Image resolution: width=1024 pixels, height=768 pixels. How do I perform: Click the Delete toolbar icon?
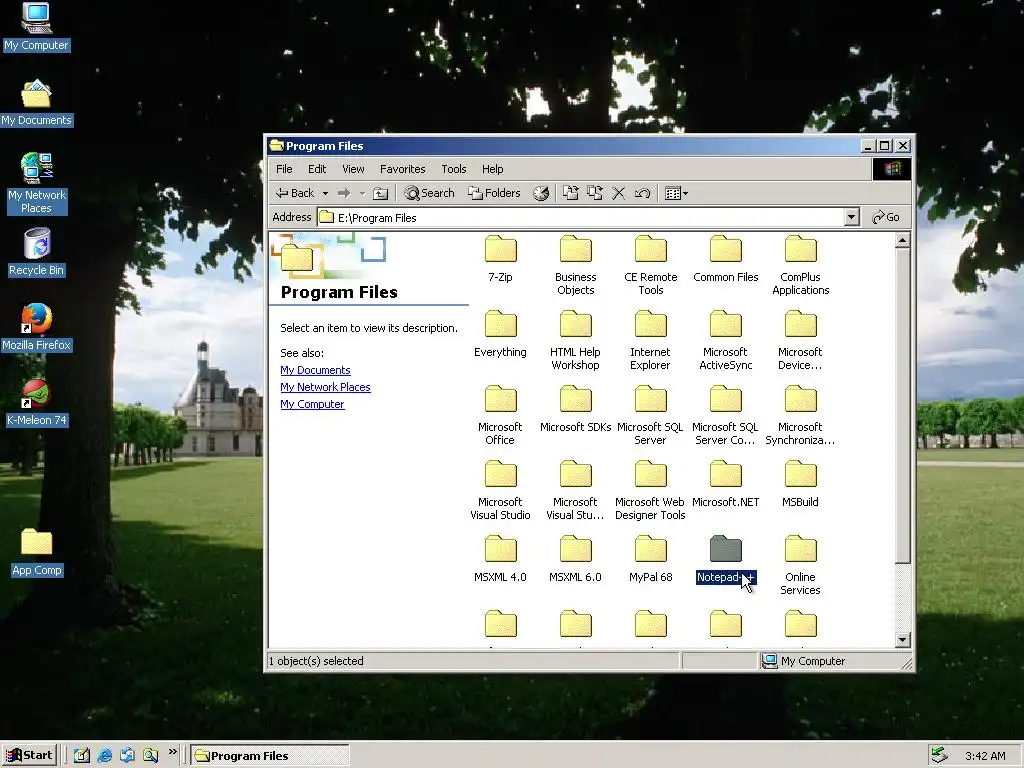618,193
